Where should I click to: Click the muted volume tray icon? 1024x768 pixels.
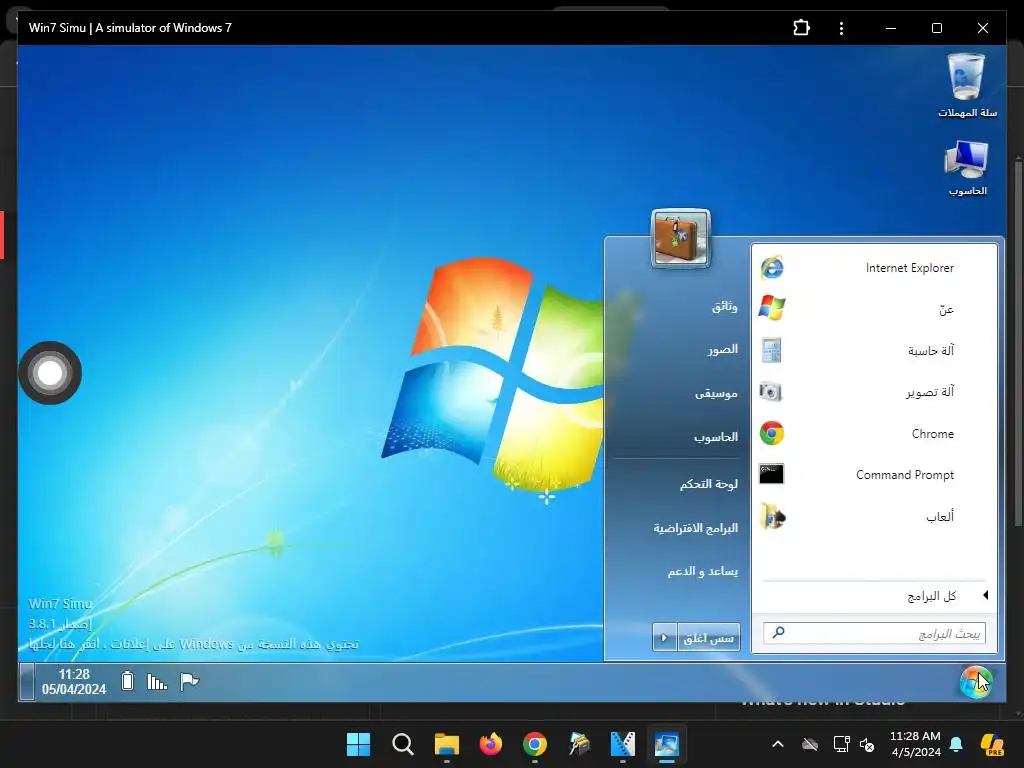point(867,744)
